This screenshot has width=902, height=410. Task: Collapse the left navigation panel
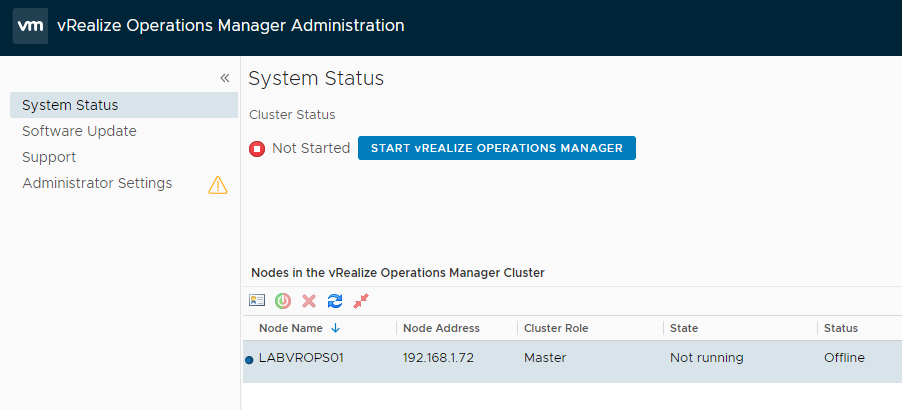225,78
